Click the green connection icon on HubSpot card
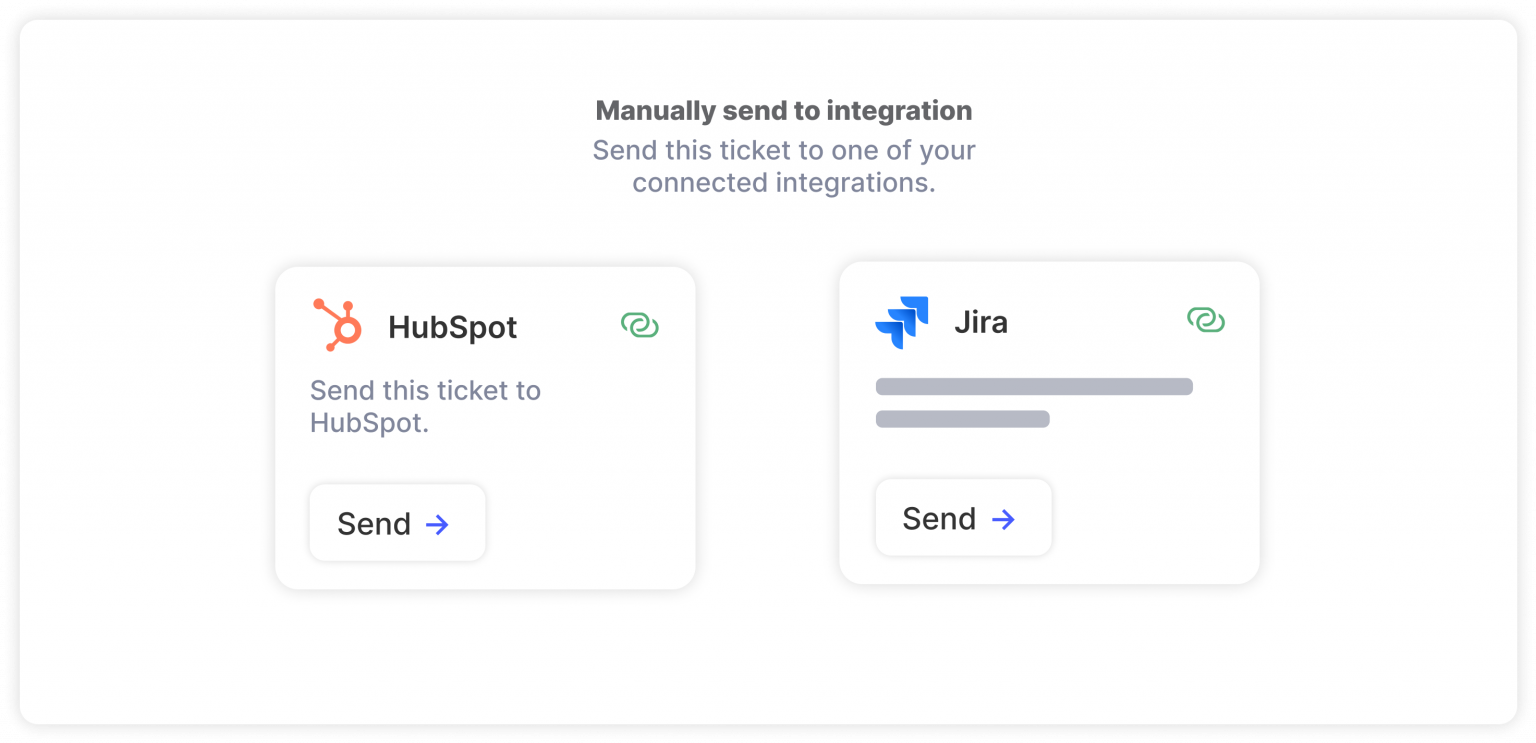The width and height of the screenshot is (1536, 743). point(640,325)
